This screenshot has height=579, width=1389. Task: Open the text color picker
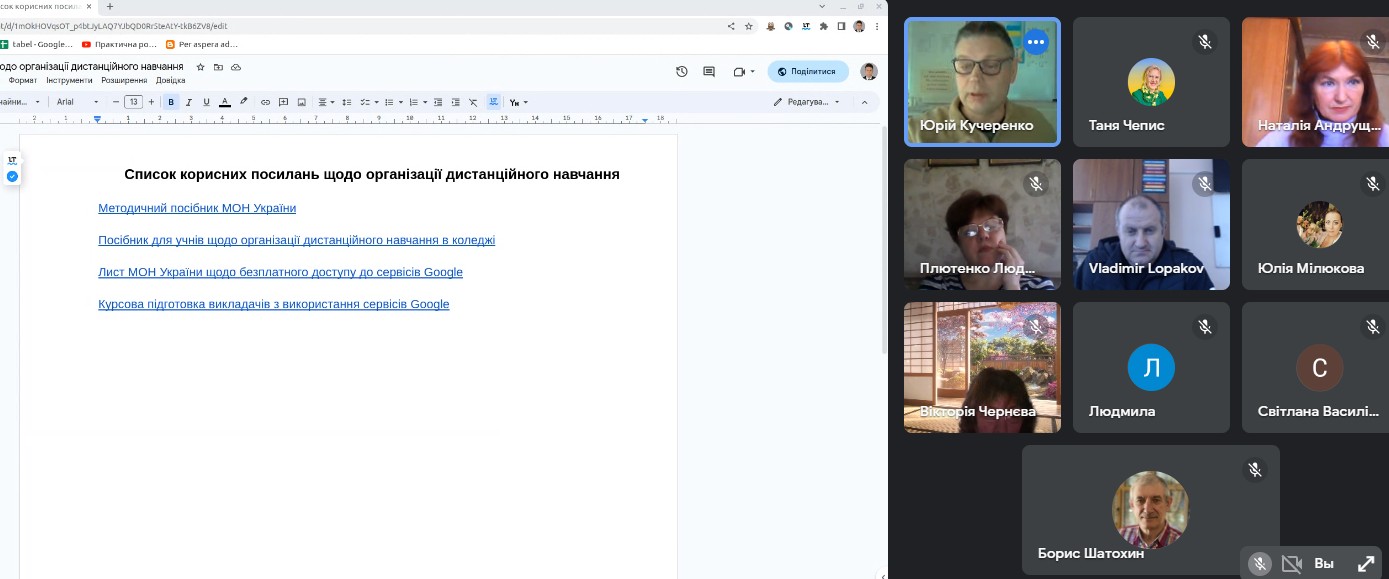(225, 102)
